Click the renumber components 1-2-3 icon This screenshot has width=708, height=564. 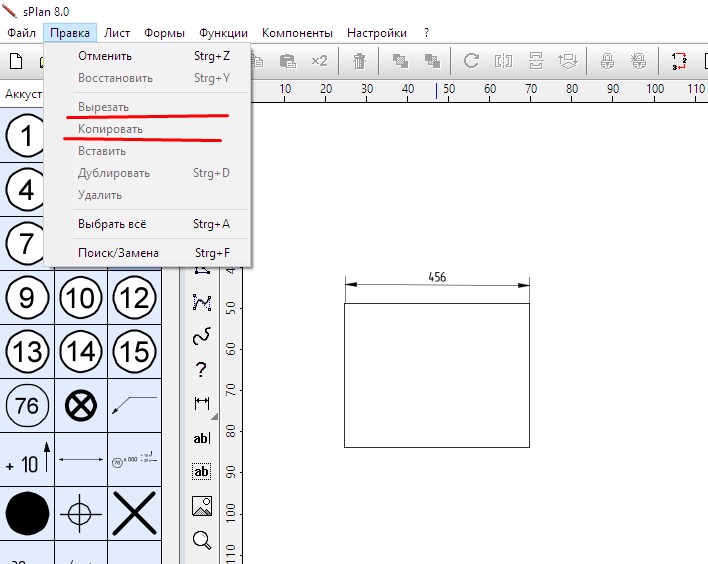coord(679,61)
